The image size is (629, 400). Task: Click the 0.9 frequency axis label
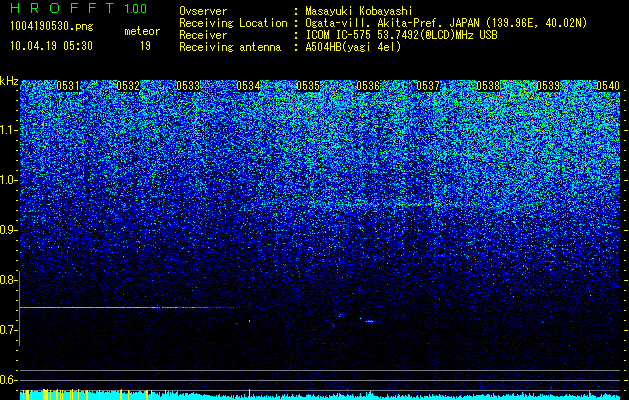pyautogui.click(x=8, y=230)
